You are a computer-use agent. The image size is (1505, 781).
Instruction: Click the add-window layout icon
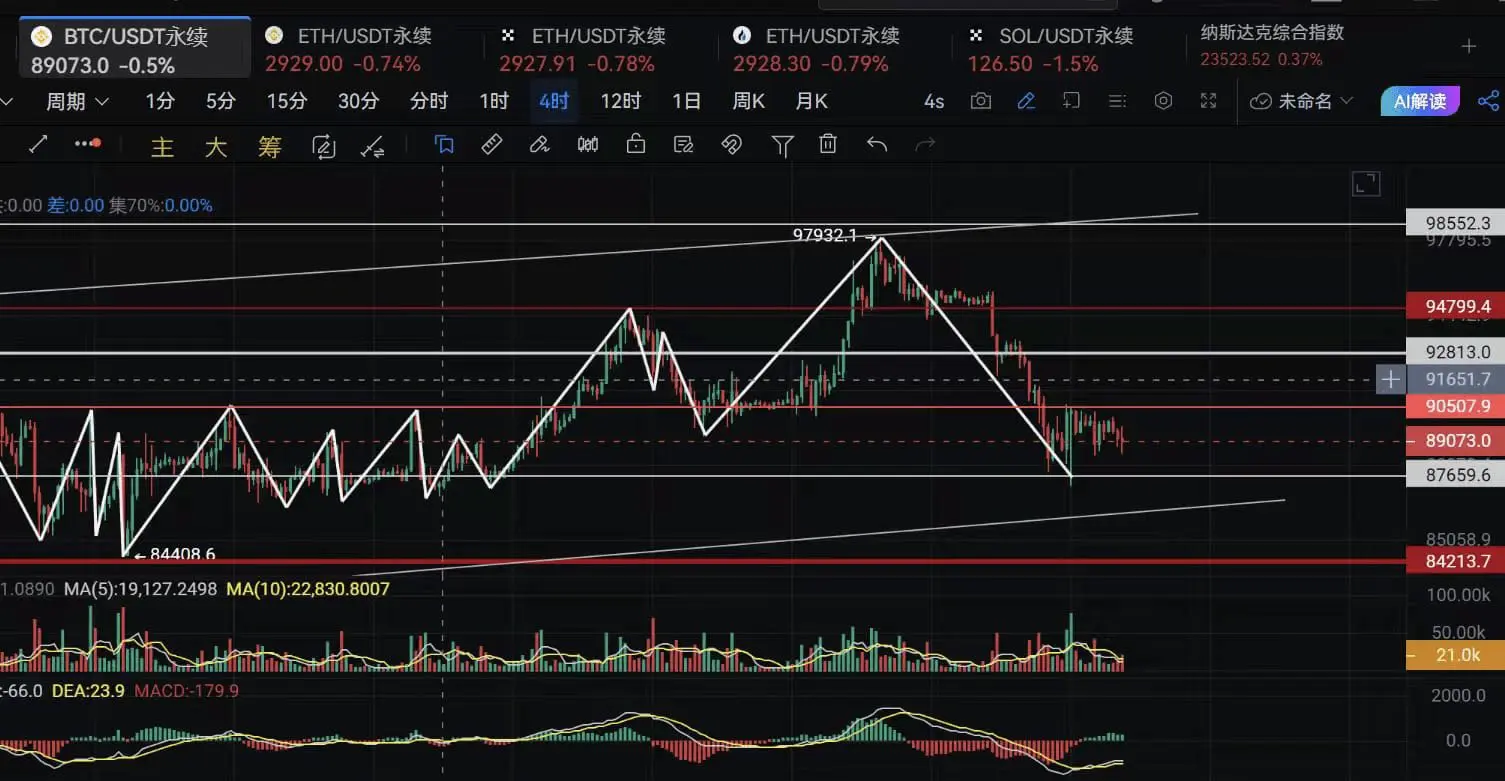[1071, 101]
